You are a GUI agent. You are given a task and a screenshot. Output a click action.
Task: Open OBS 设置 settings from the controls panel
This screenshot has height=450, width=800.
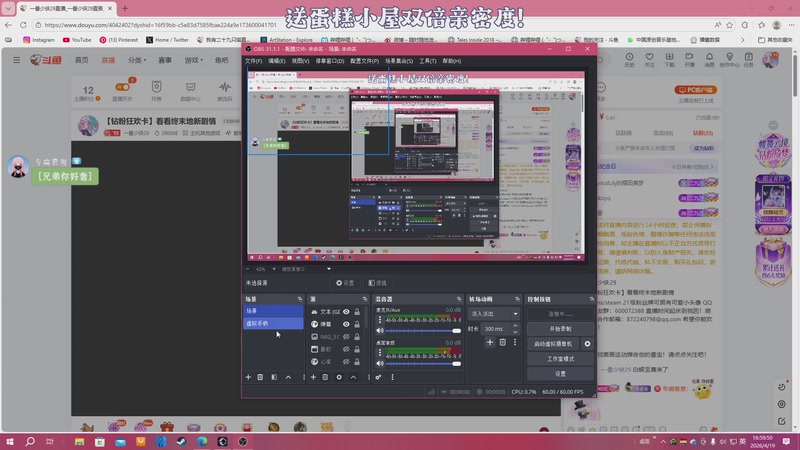pyautogui.click(x=560, y=373)
